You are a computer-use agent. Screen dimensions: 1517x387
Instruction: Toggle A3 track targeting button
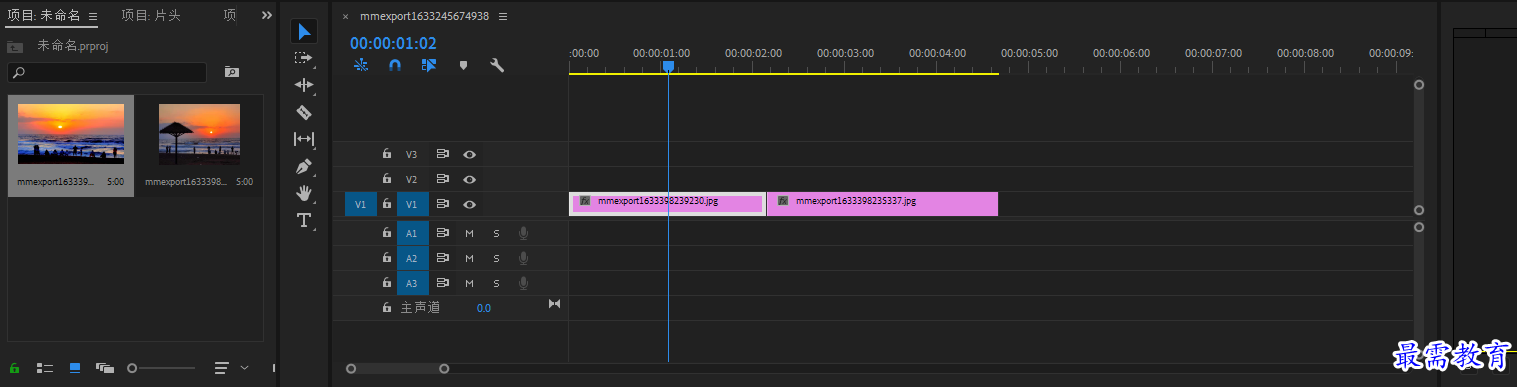click(x=412, y=283)
